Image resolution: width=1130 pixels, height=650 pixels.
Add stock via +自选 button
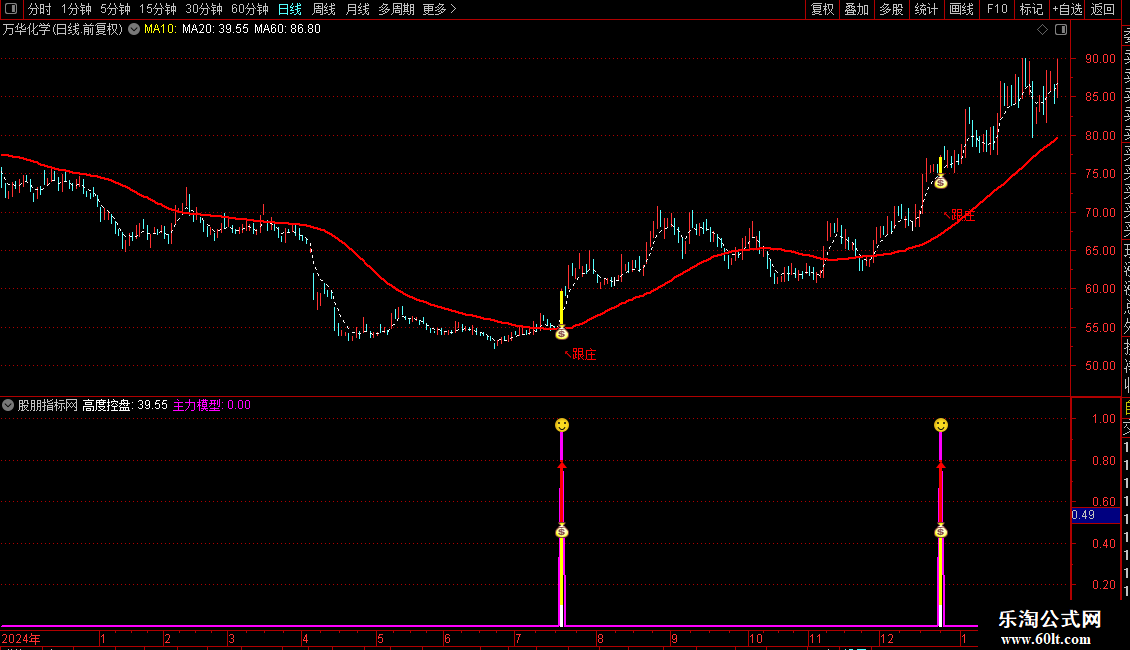click(1067, 9)
